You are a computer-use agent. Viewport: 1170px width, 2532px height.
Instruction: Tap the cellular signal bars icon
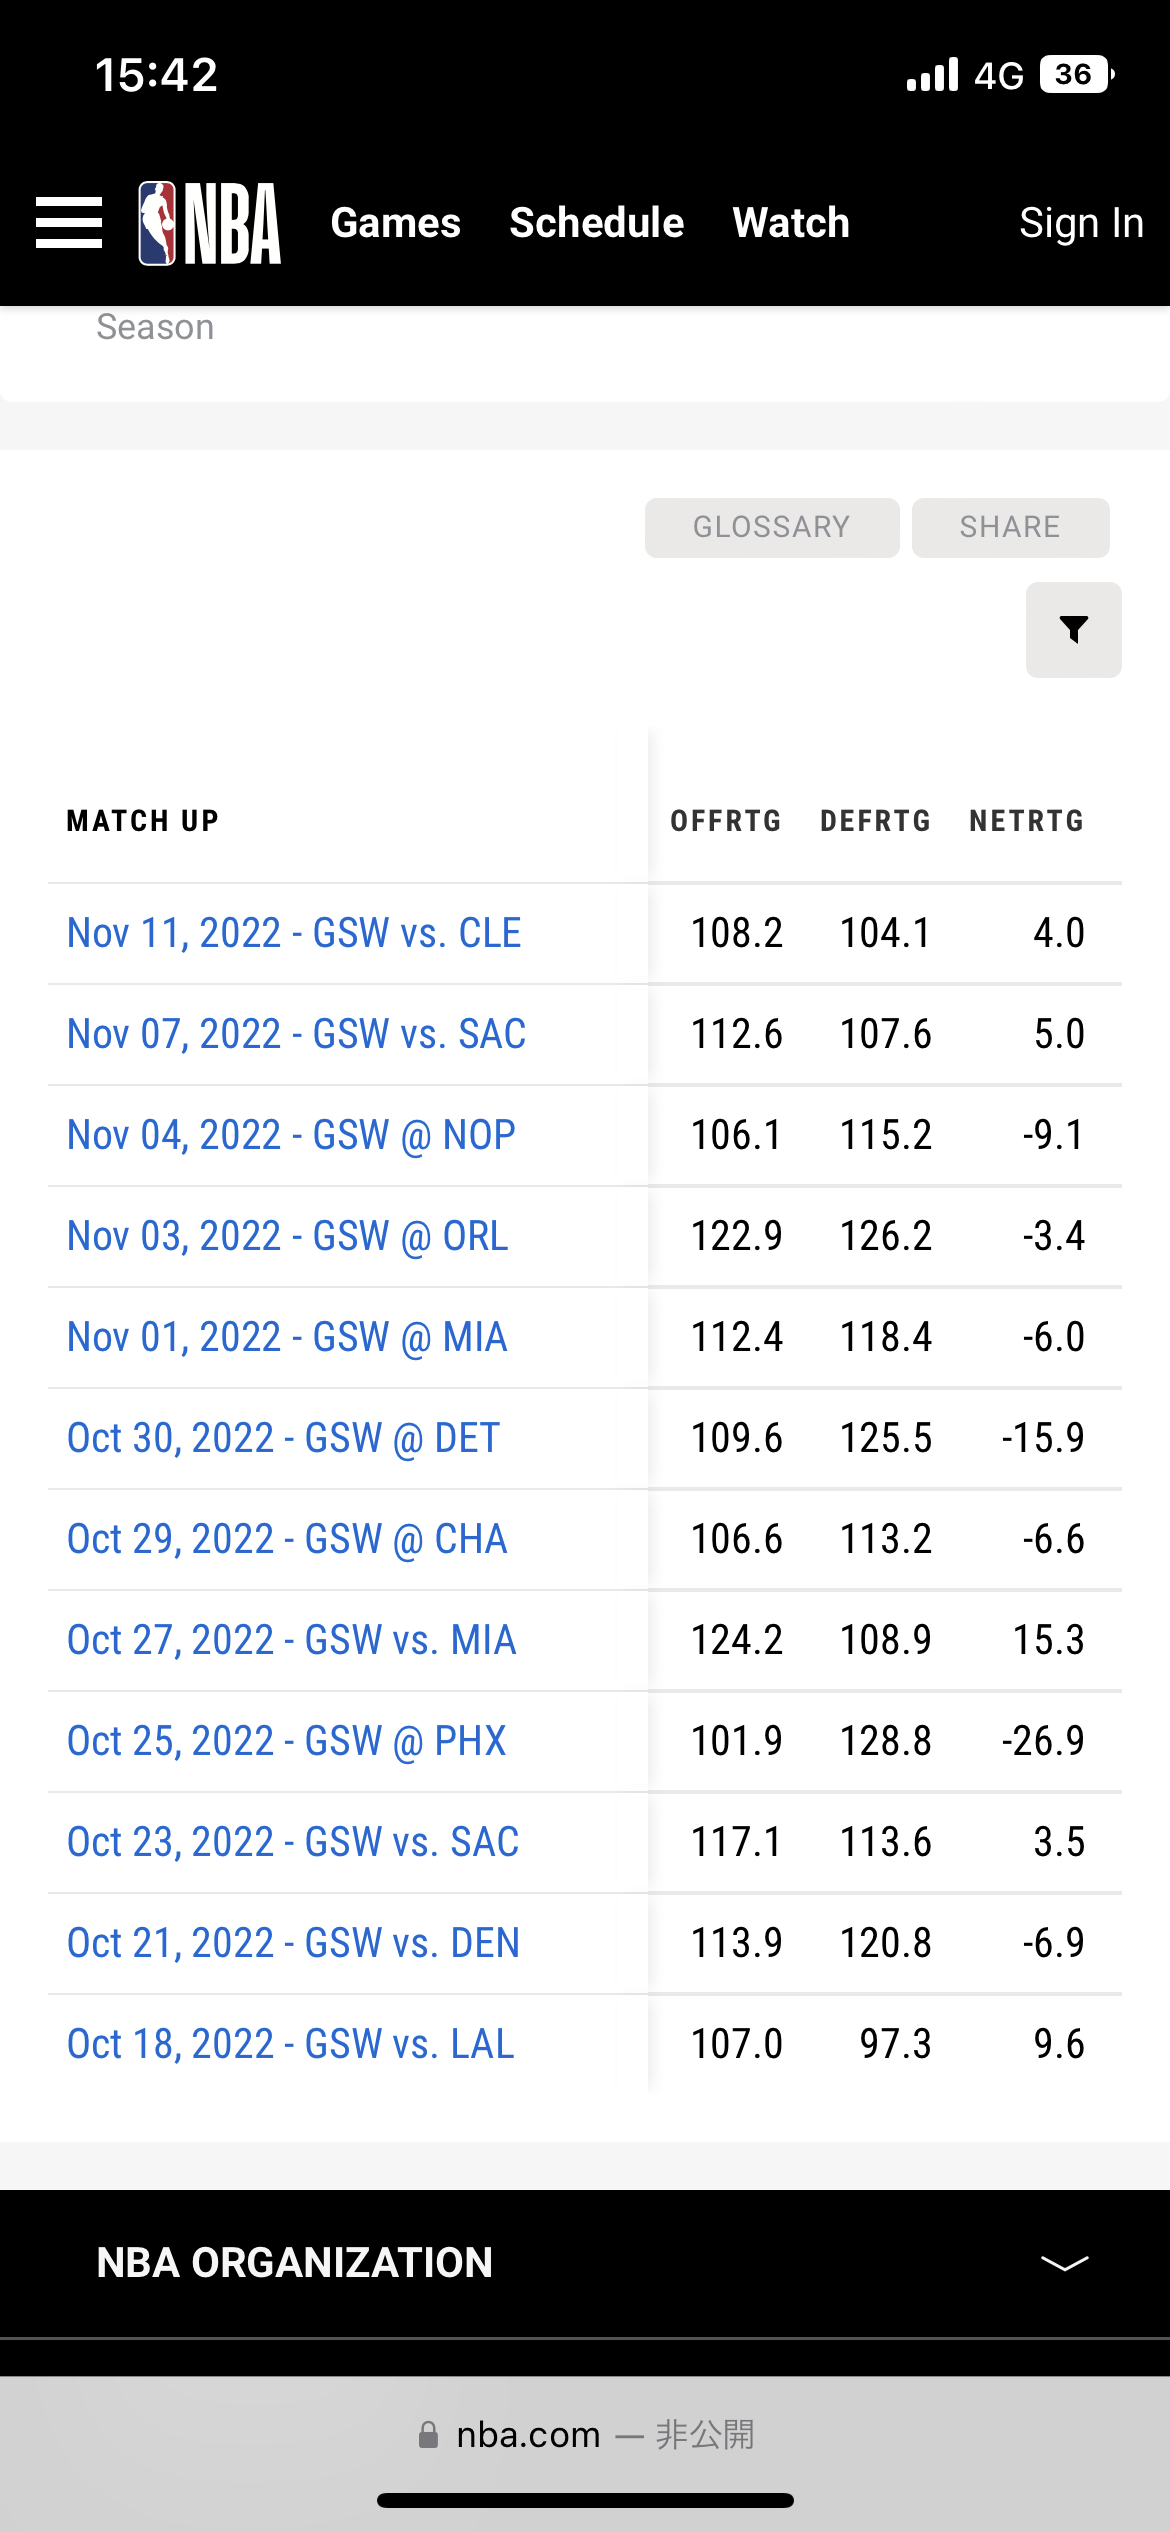coord(932,75)
